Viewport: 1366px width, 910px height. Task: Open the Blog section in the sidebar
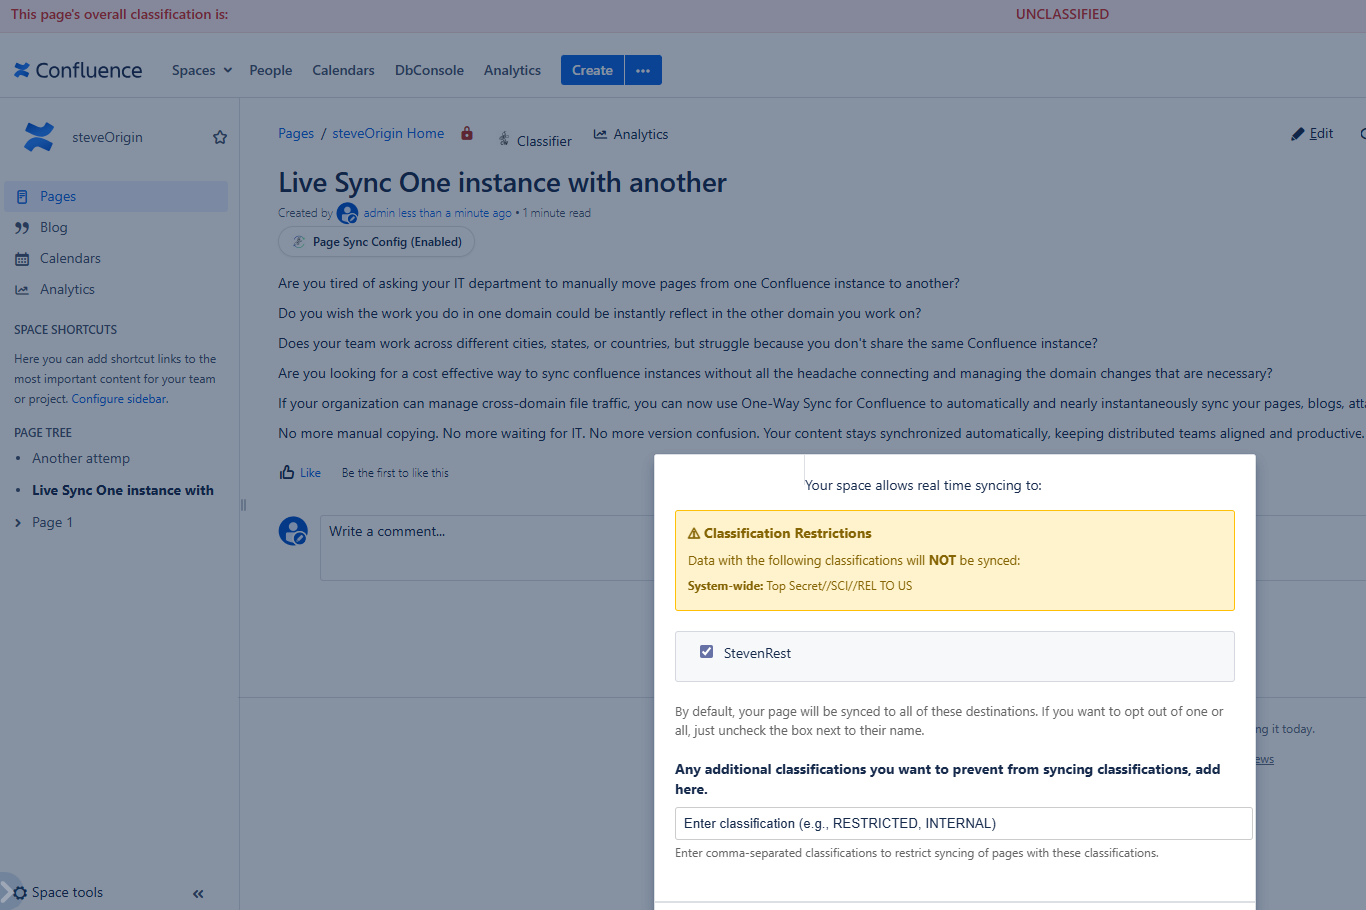pyautogui.click(x=53, y=227)
